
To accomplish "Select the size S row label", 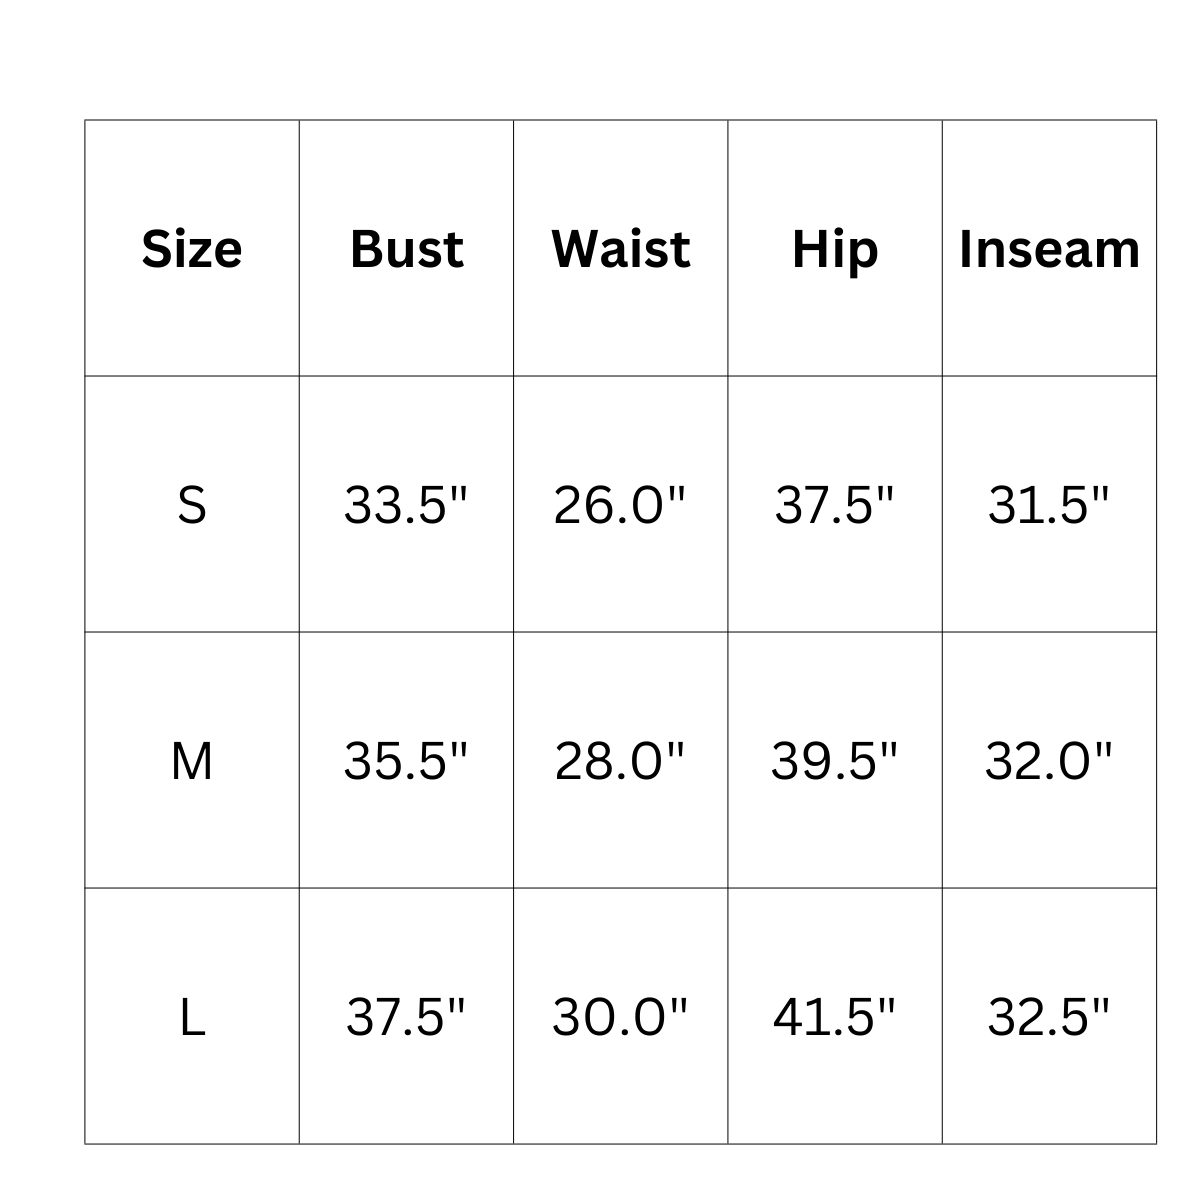I will pos(192,505).
